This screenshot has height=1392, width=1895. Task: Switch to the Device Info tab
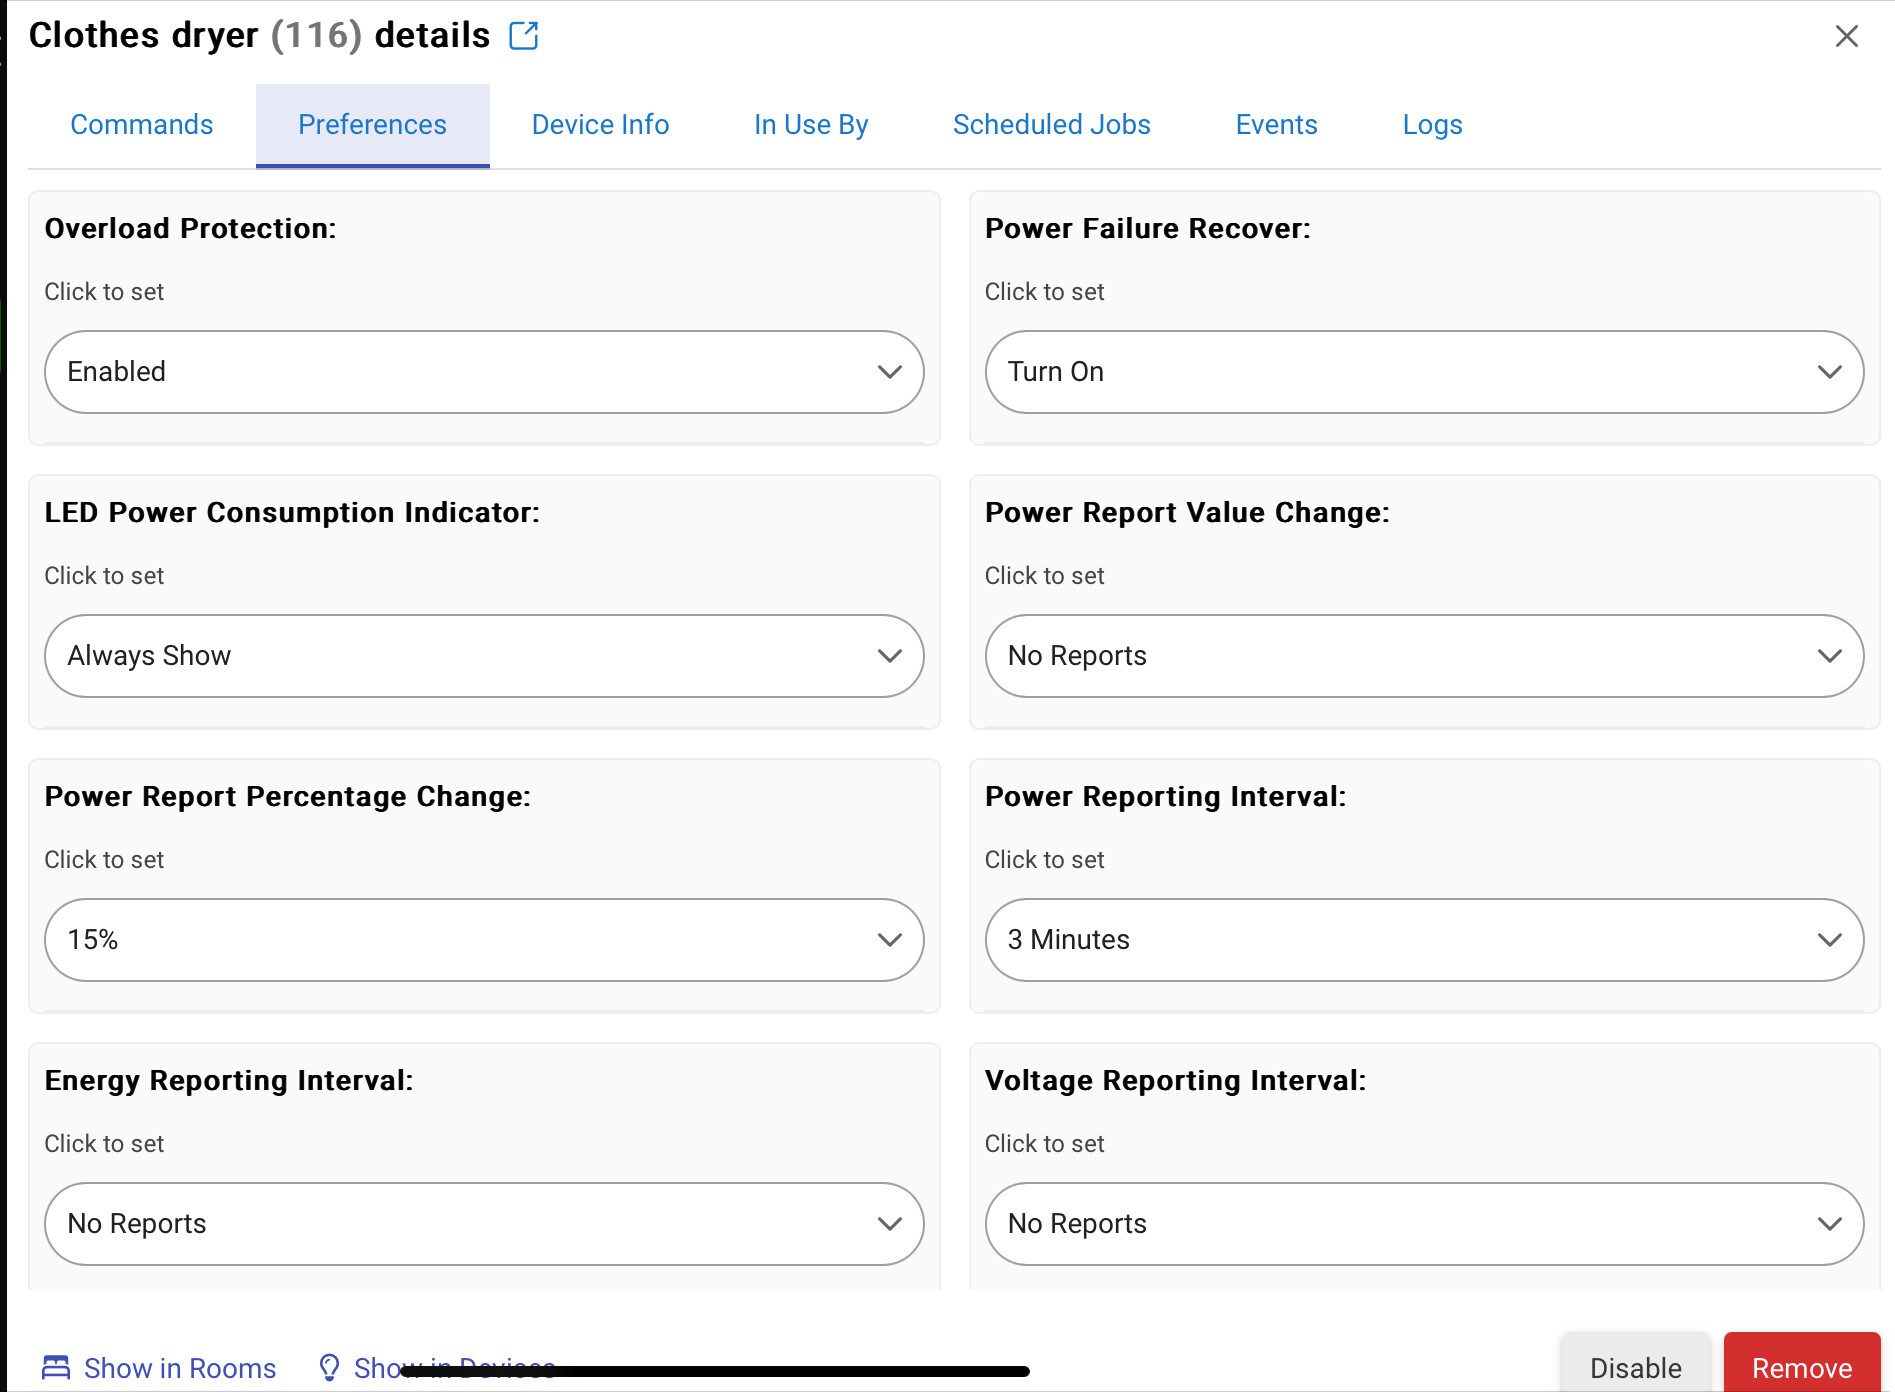pos(600,125)
